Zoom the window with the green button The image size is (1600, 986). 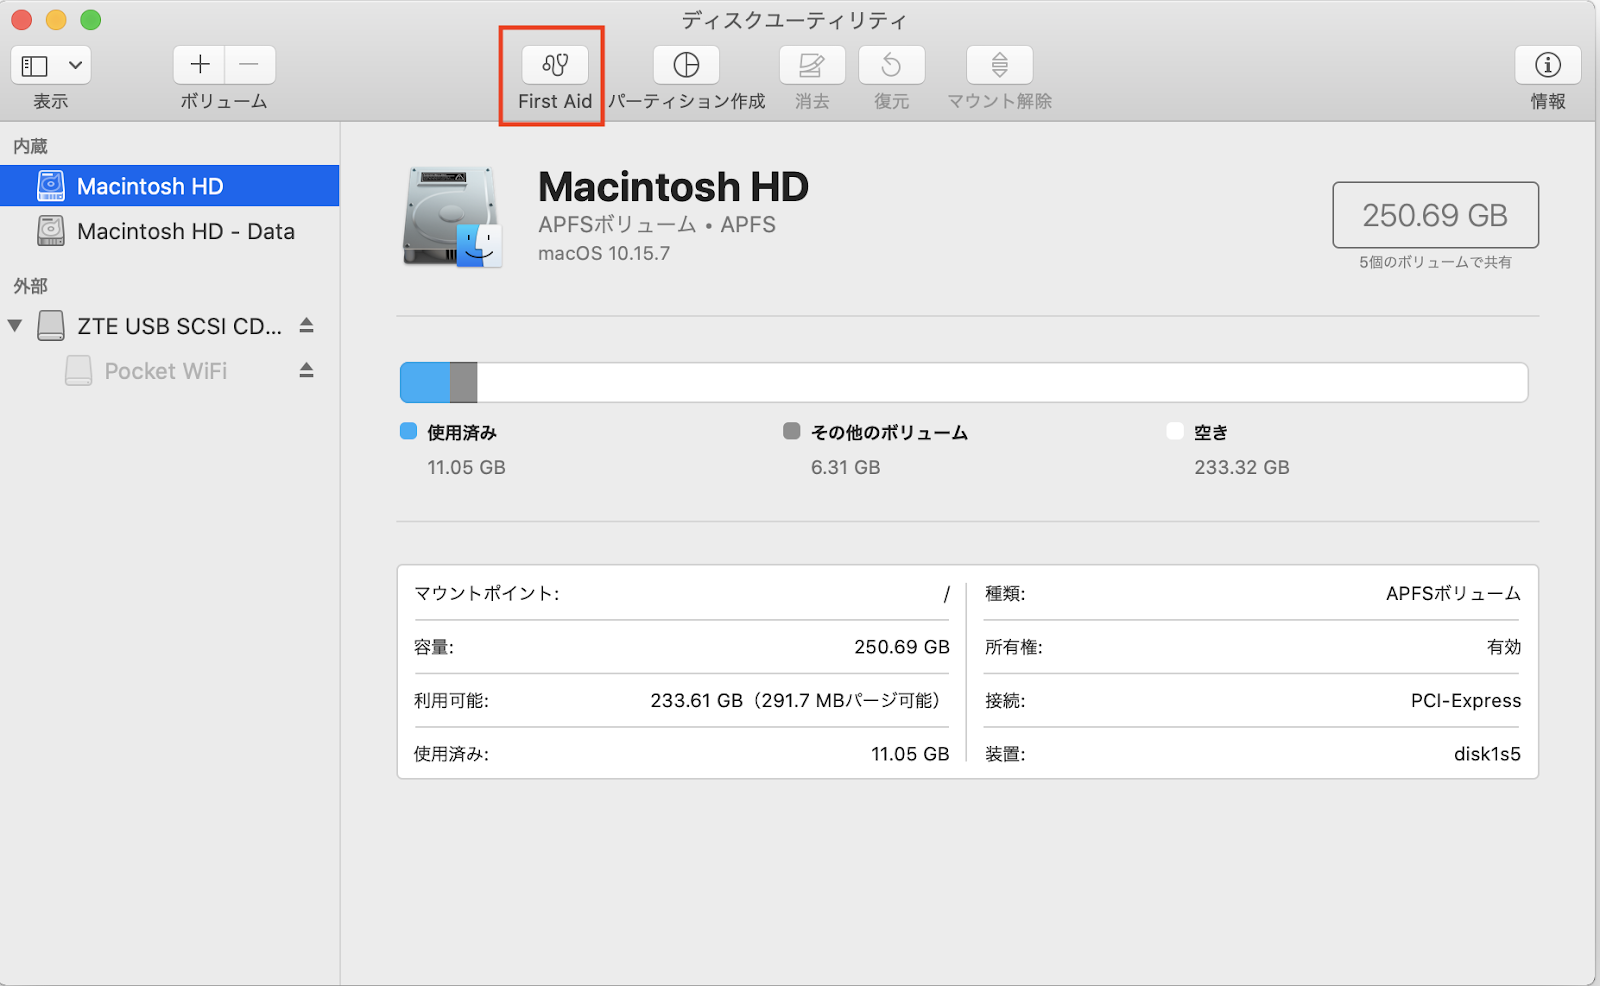tap(91, 19)
